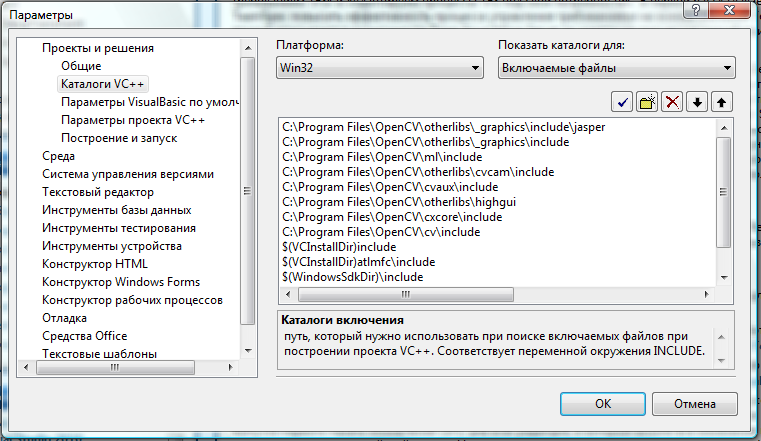Select Проекты и решения tree node
The width and height of the screenshot is (761, 441).
tap(98, 48)
